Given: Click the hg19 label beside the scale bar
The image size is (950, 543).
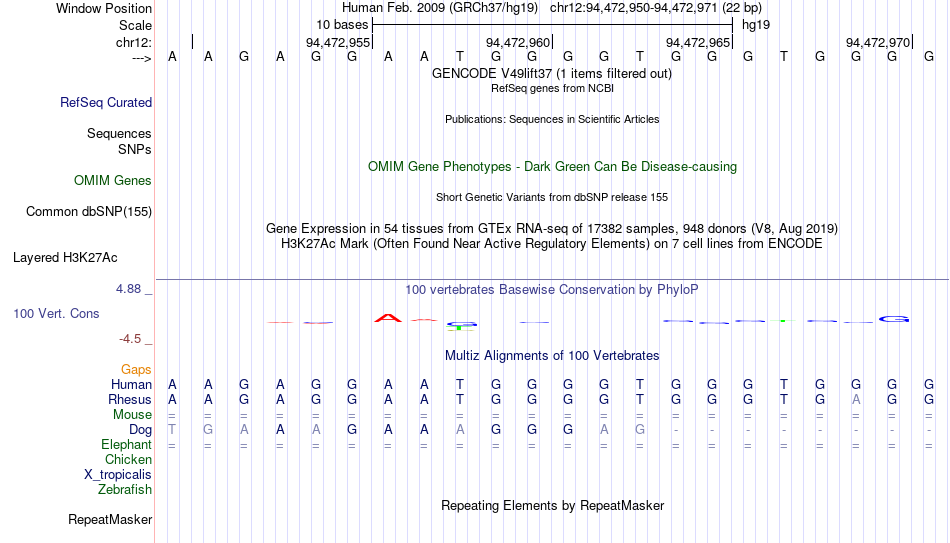Looking at the screenshot, I should 756,25.
